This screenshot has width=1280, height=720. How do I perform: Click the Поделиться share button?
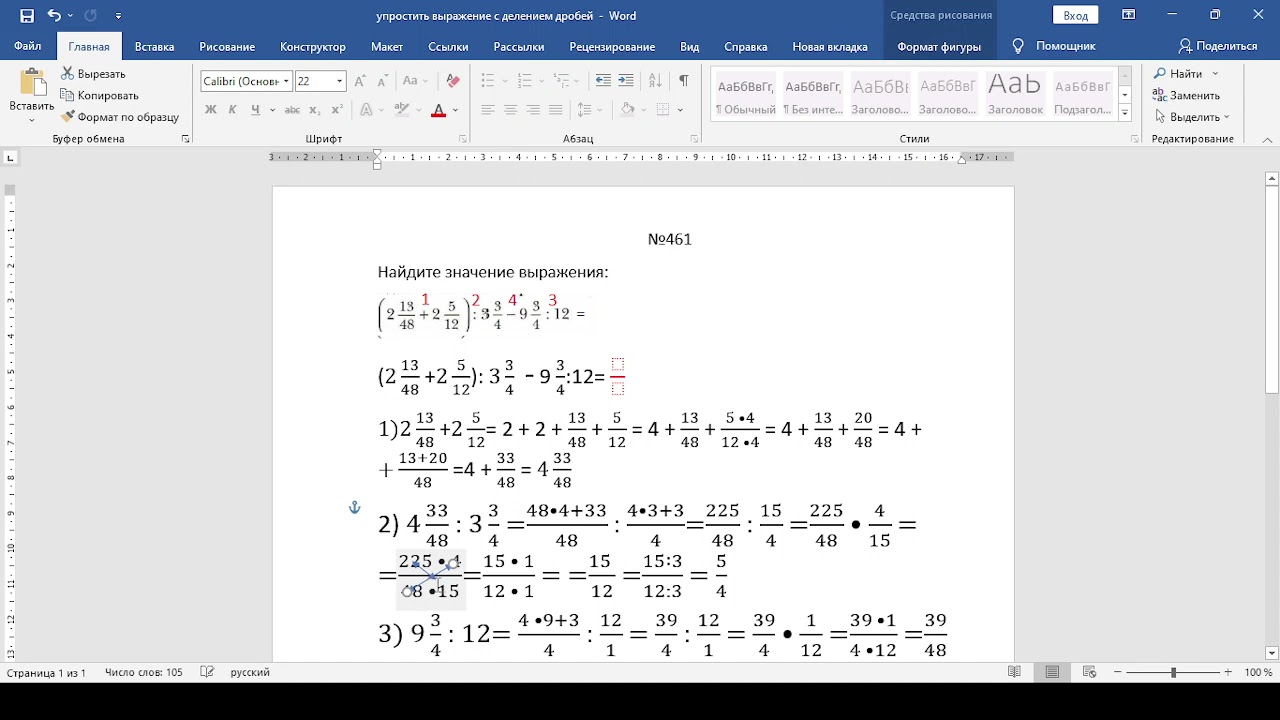[1218, 46]
